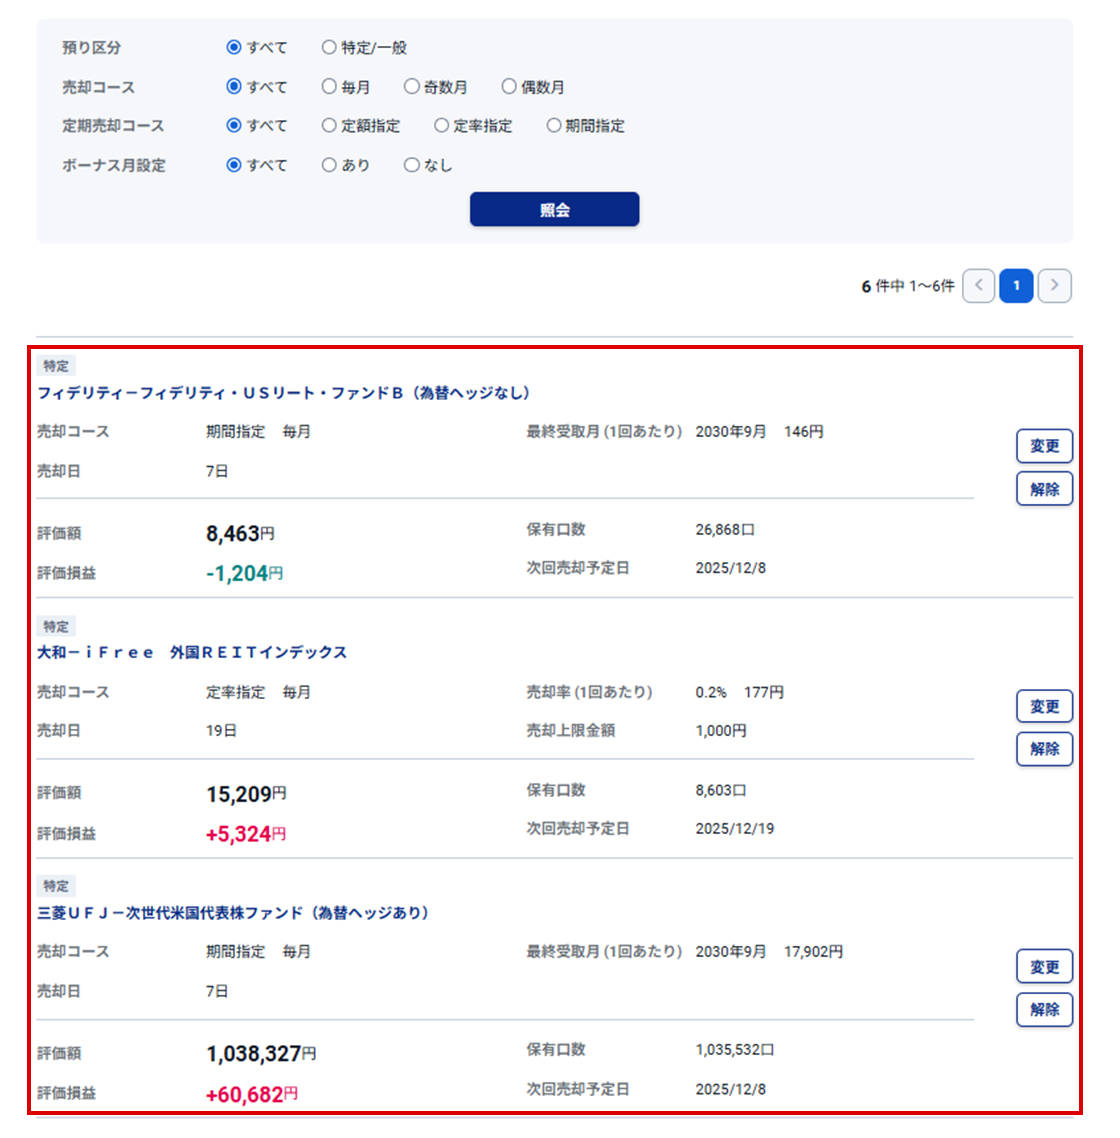
Task: Open the 三菱UFJ 次世代米国代表株ファンド link
Action: [x=232, y=913]
